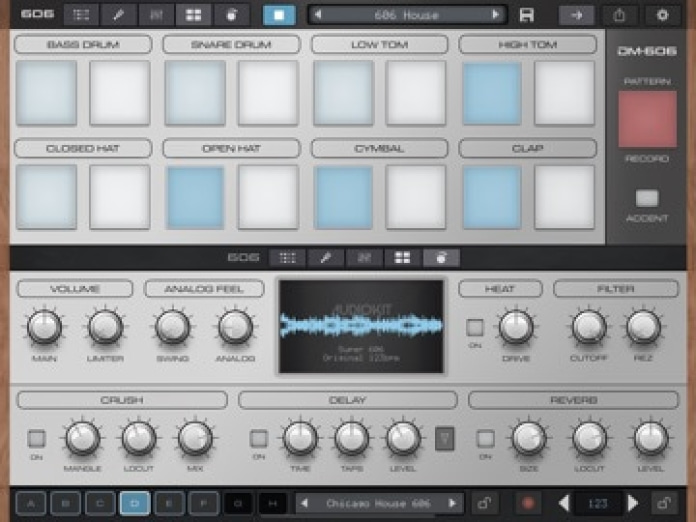Select effects knob icon in the middle divider bar

tap(441, 258)
